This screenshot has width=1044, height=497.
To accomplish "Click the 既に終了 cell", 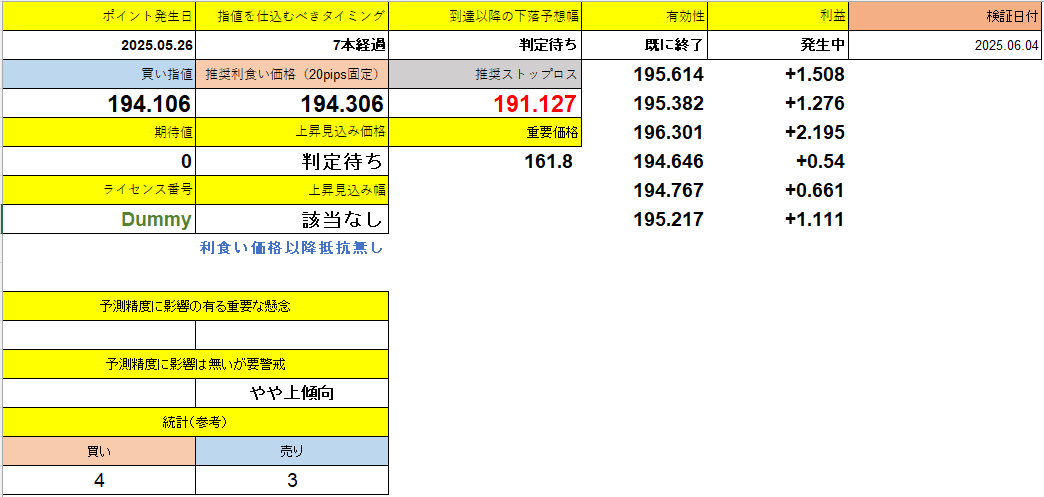I will coord(645,45).
